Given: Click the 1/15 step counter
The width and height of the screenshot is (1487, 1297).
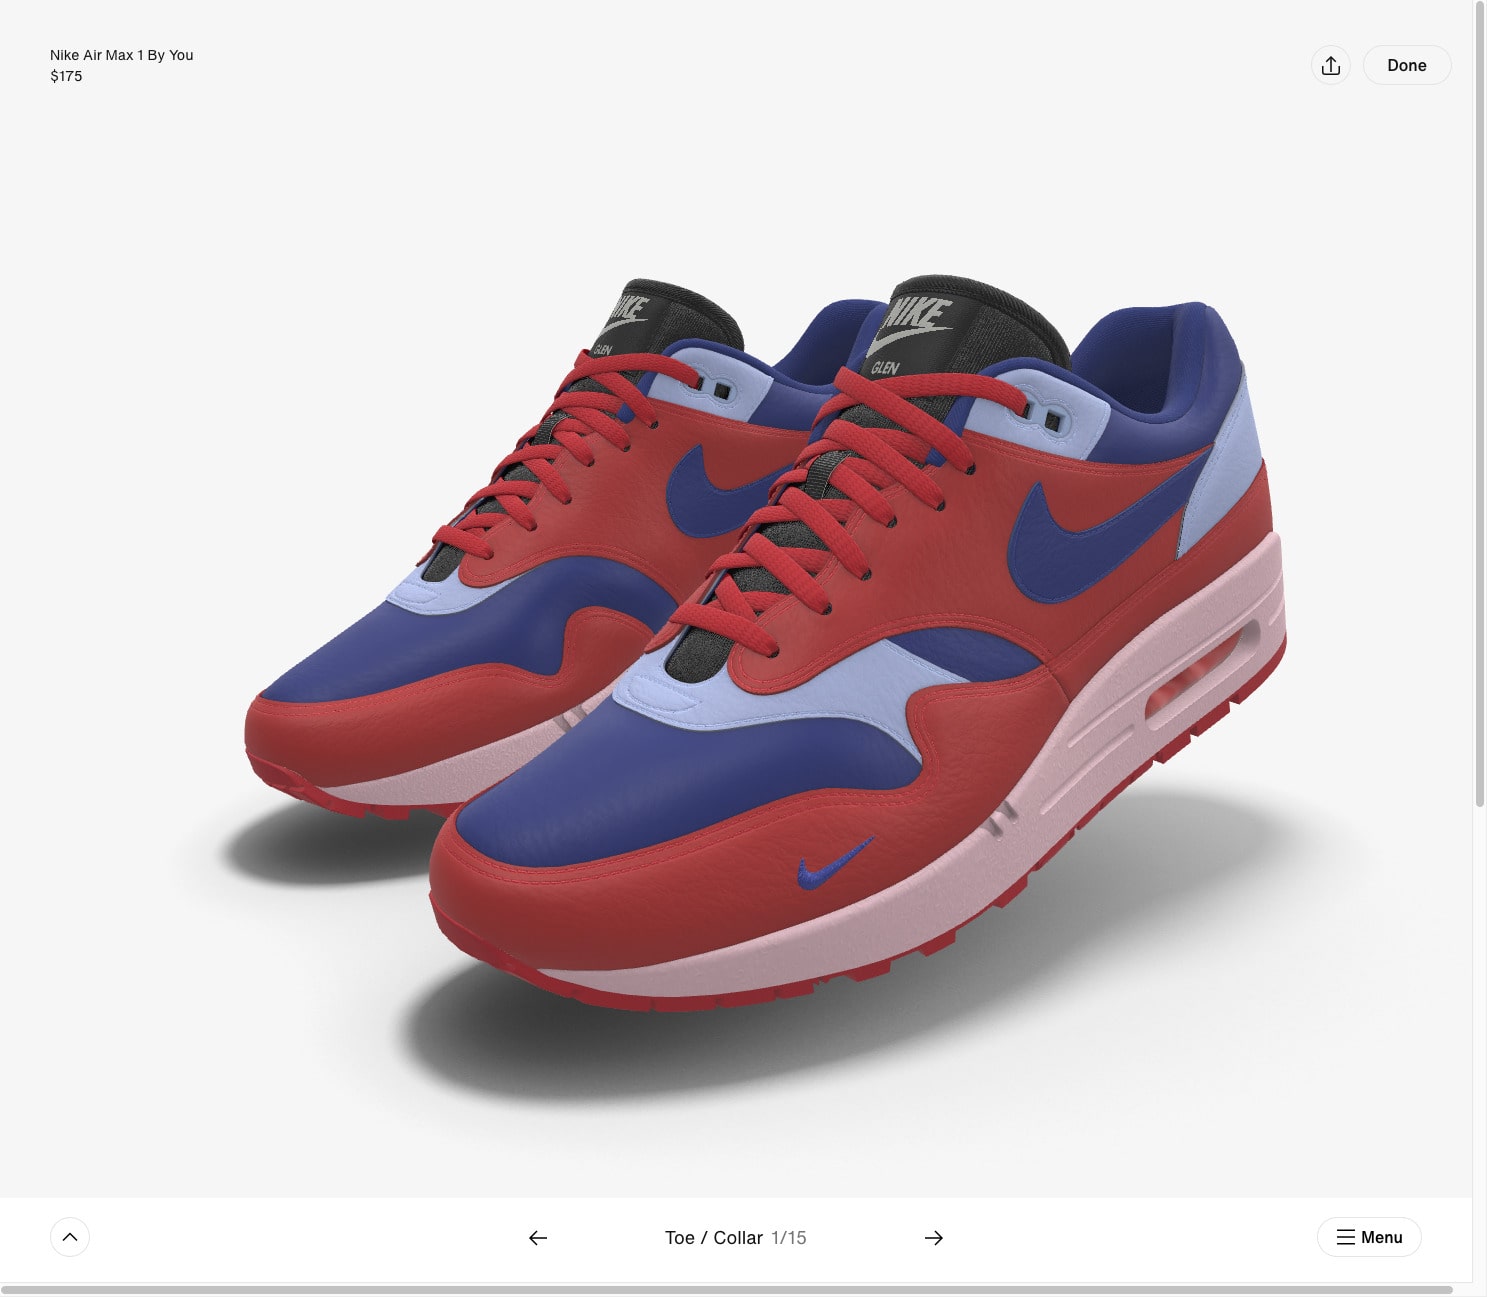Looking at the screenshot, I should point(789,1238).
